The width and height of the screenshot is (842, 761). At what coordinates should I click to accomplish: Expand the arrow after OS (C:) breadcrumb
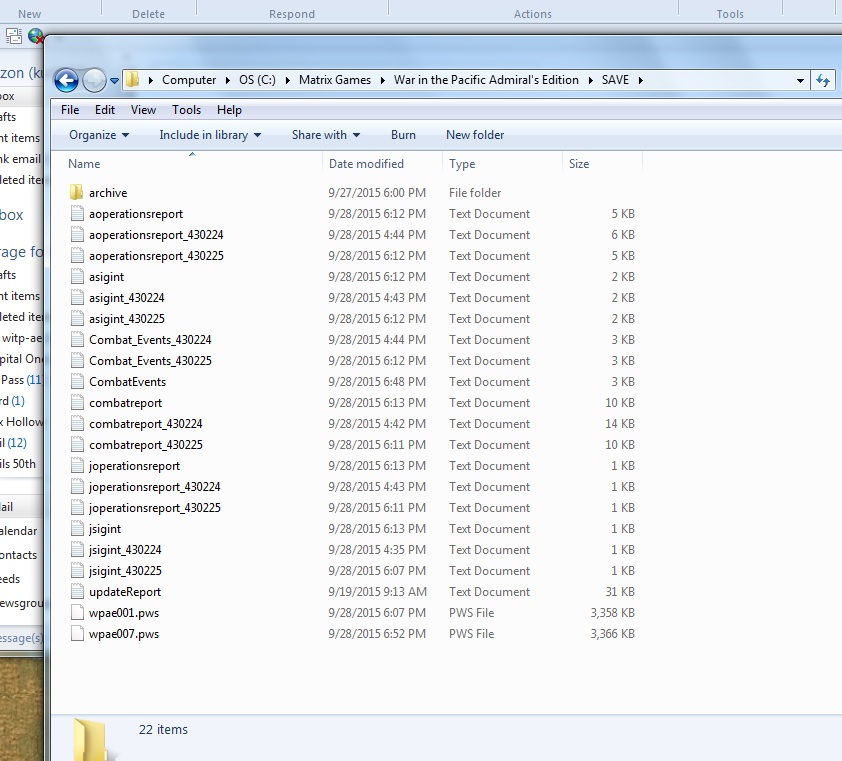coord(287,81)
